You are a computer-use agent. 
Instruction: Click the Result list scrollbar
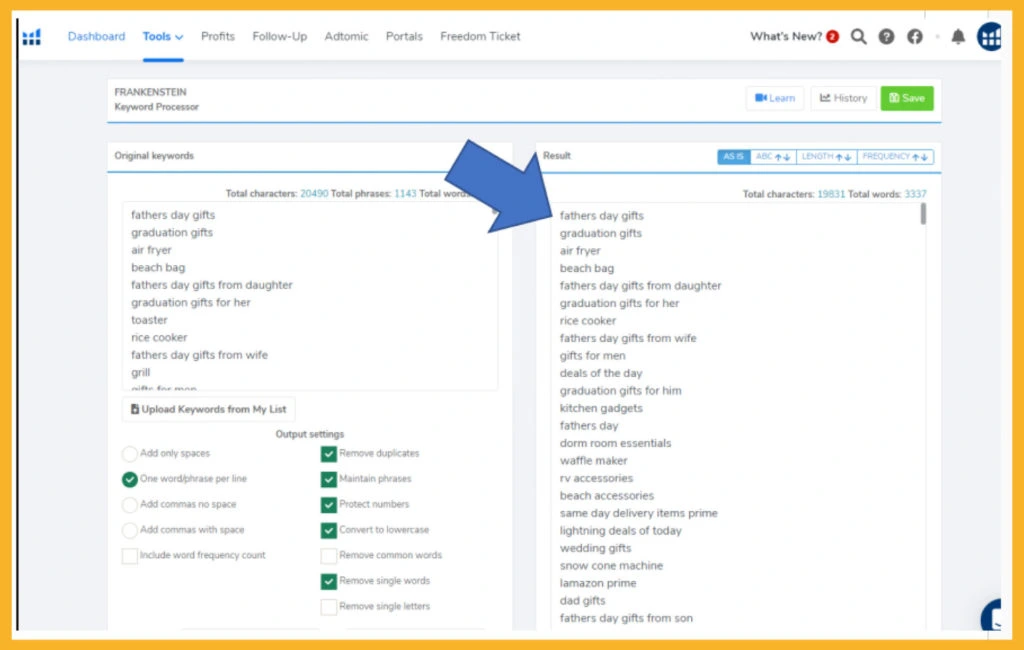click(922, 214)
